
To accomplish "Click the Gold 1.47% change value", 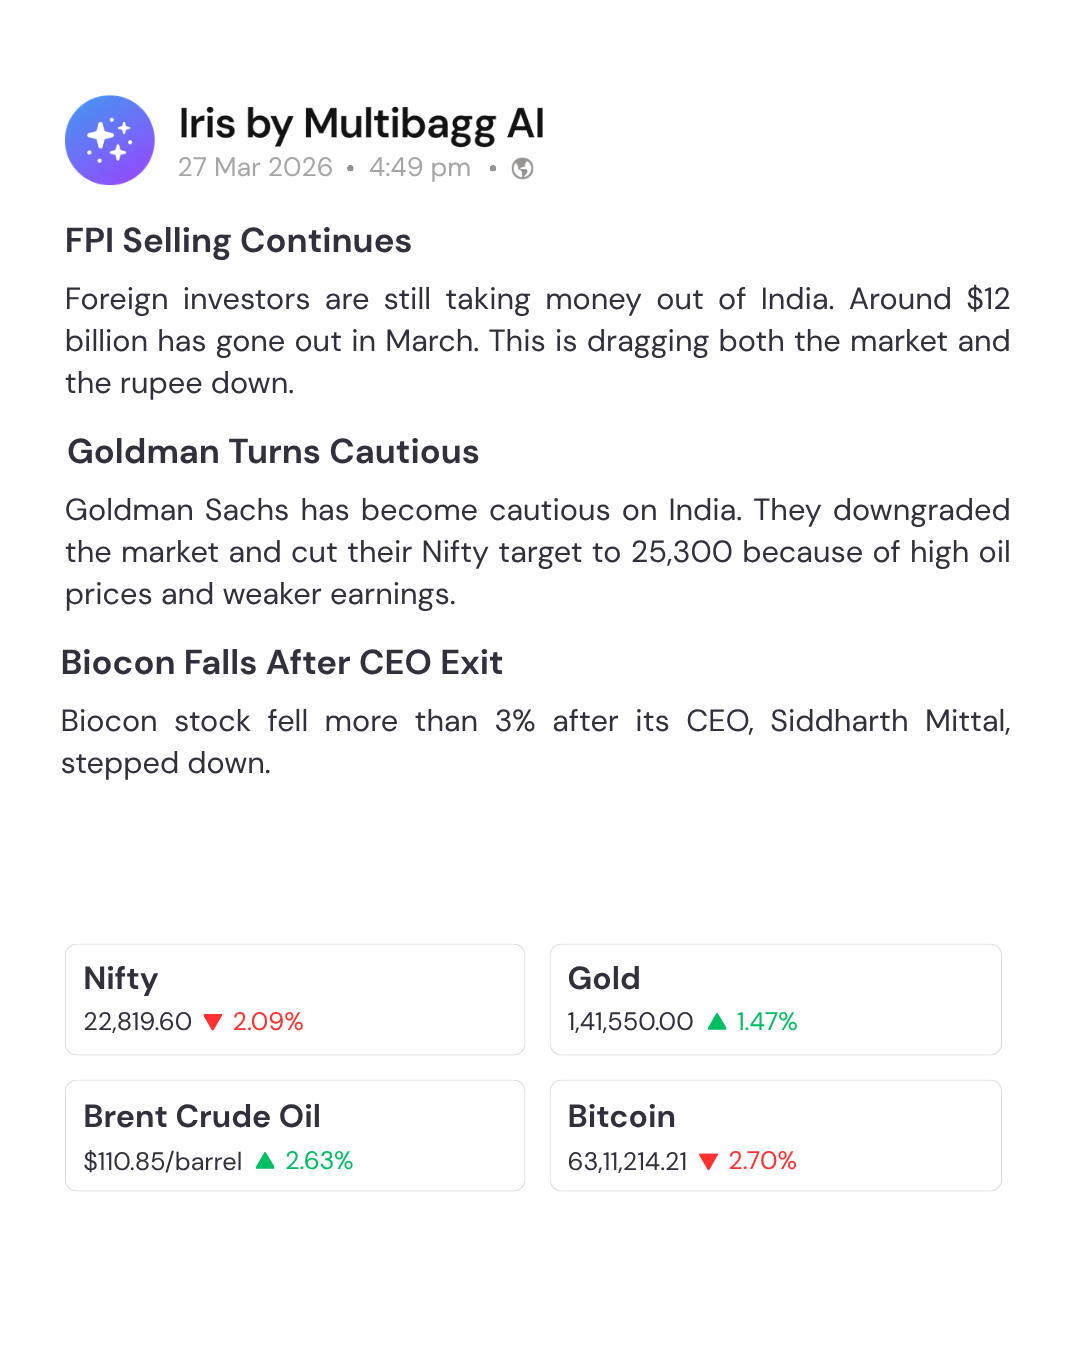I will coord(767,1022).
